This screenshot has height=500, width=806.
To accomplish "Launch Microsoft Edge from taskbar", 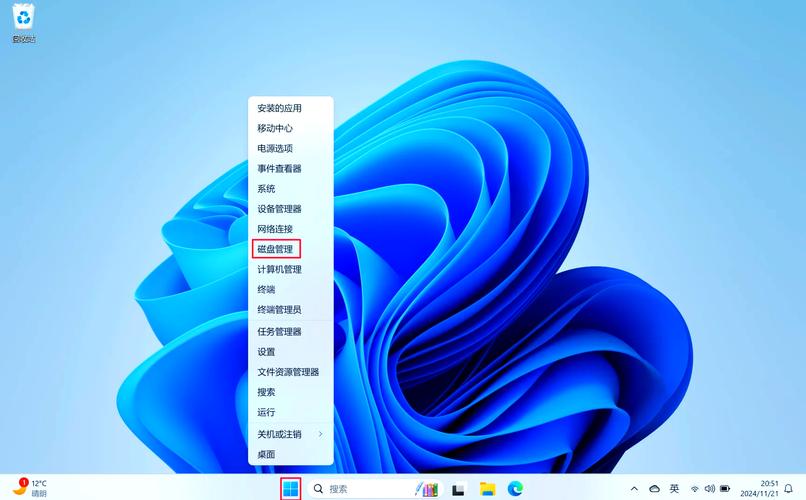I will point(515,488).
